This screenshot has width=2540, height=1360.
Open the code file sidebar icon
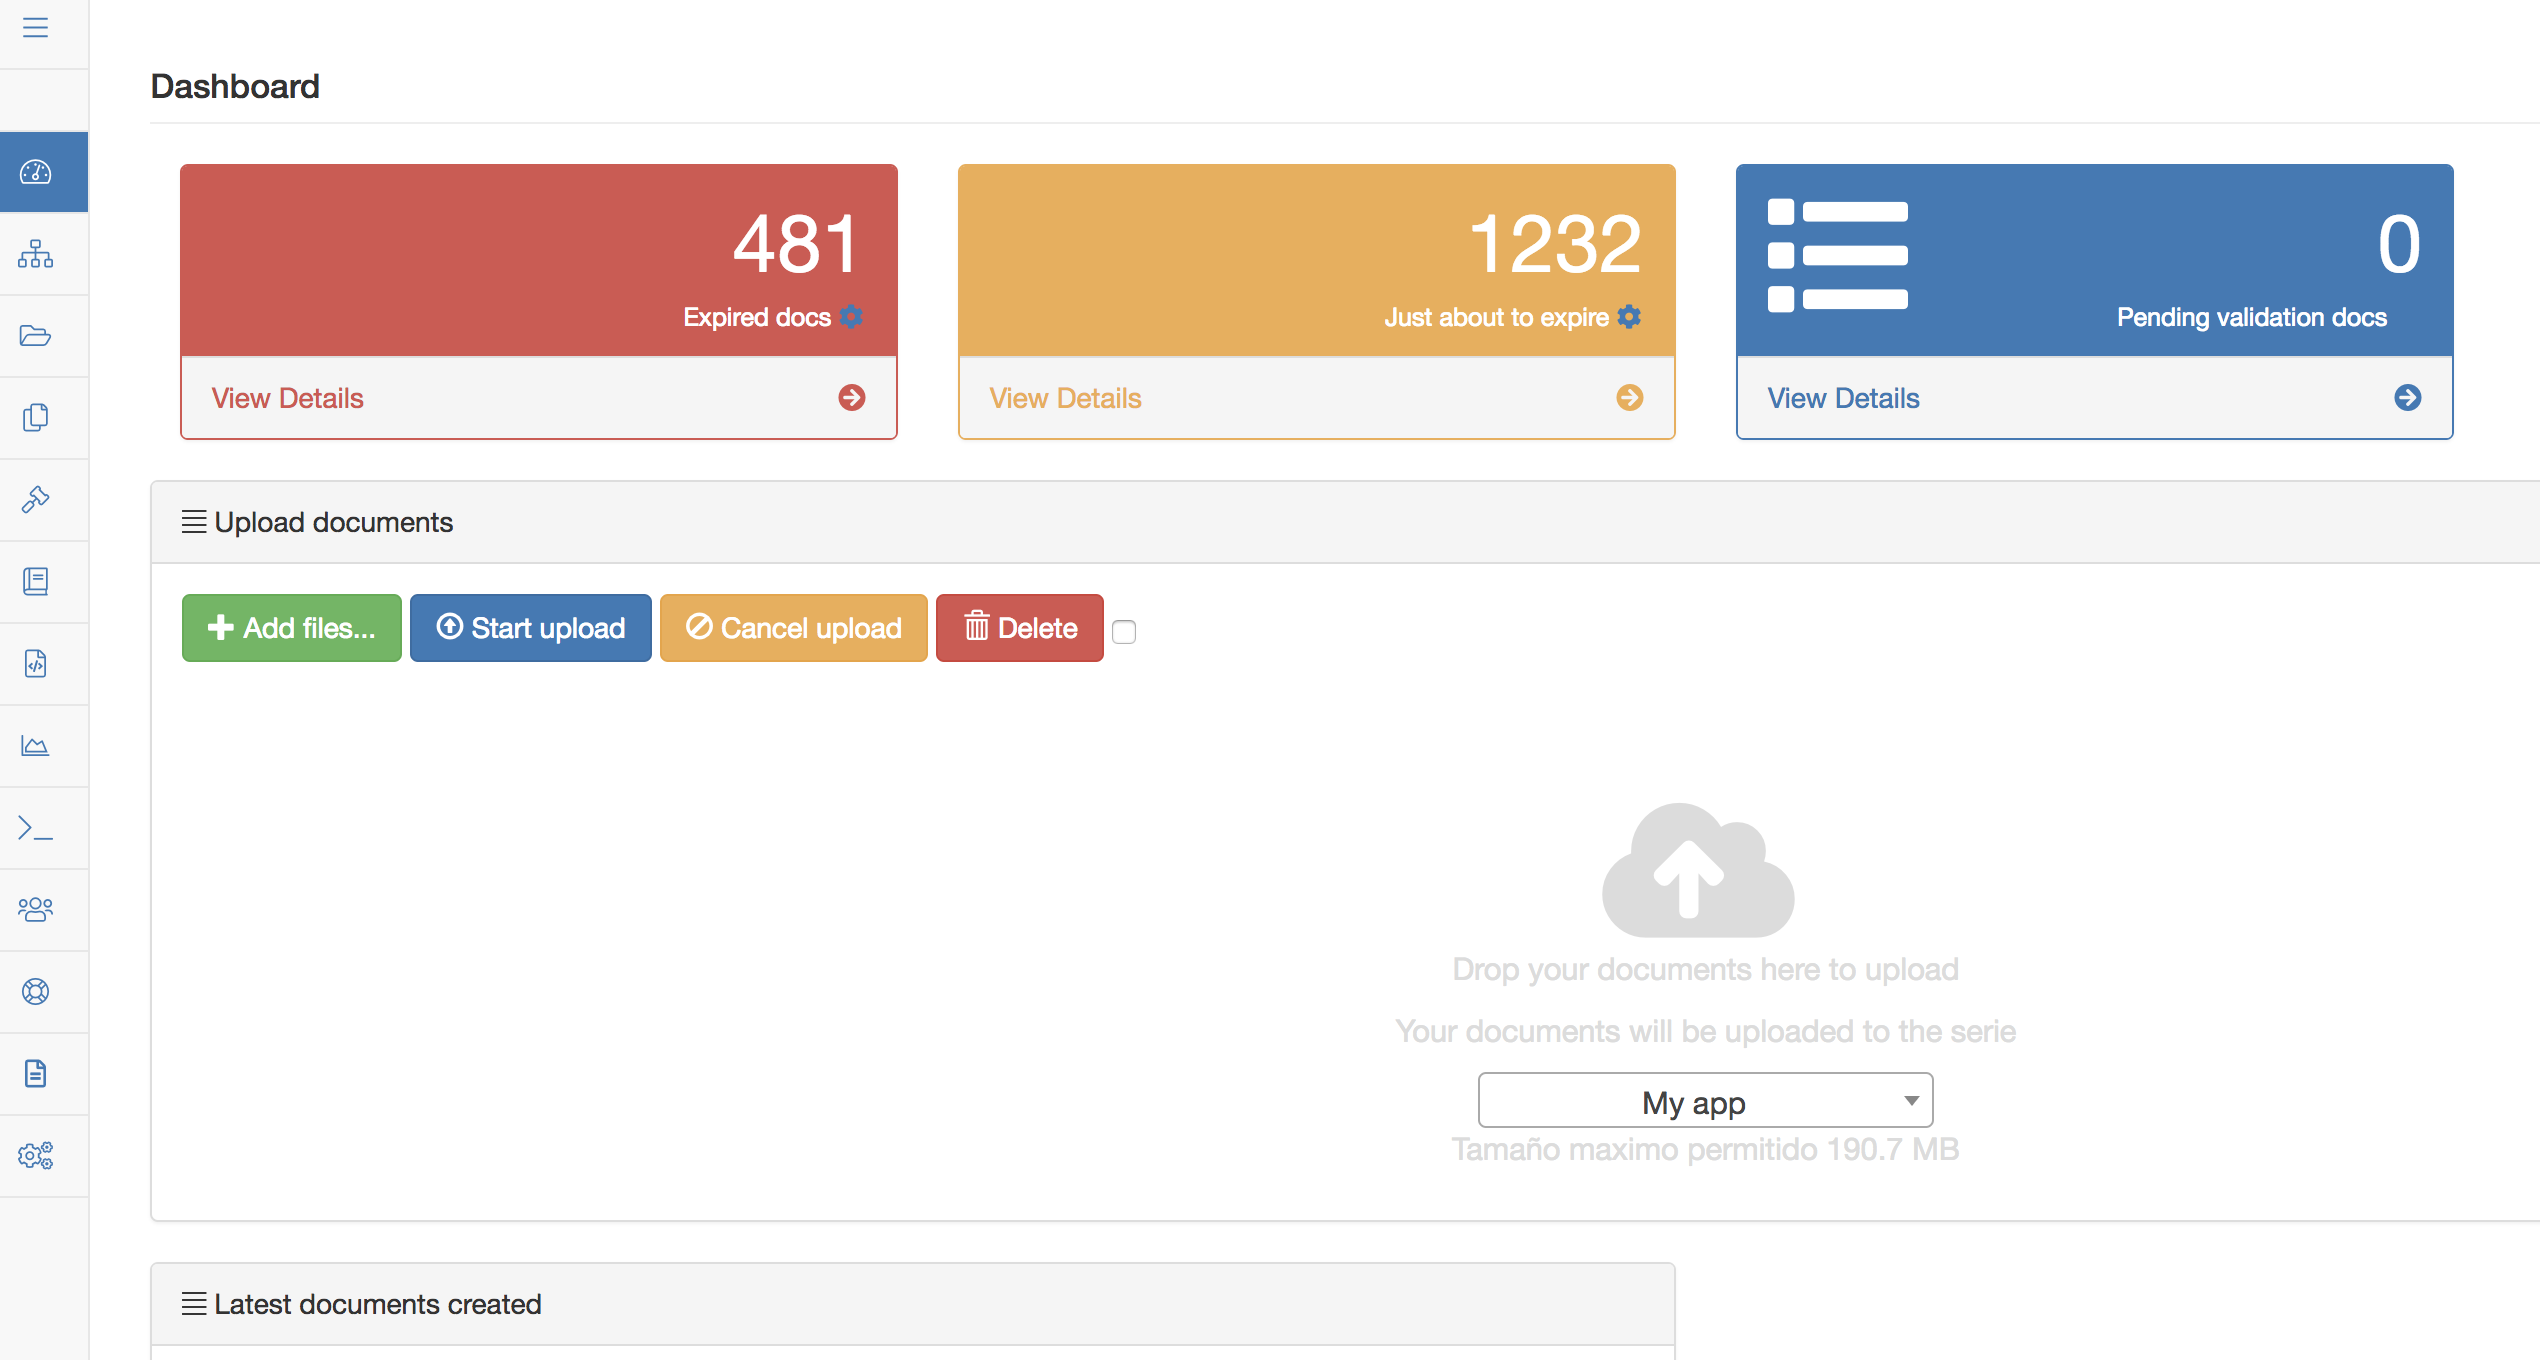click(x=36, y=664)
